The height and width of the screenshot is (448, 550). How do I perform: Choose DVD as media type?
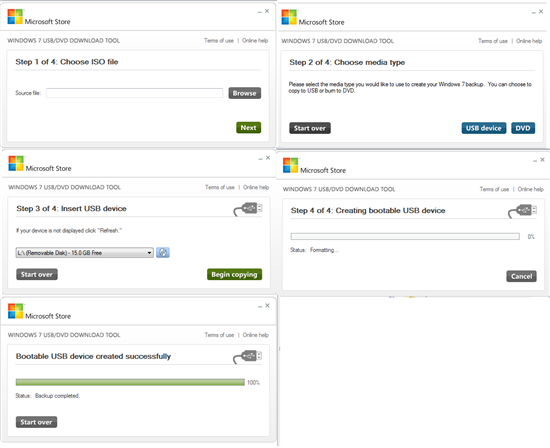pyautogui.click(x=523, y=128)
